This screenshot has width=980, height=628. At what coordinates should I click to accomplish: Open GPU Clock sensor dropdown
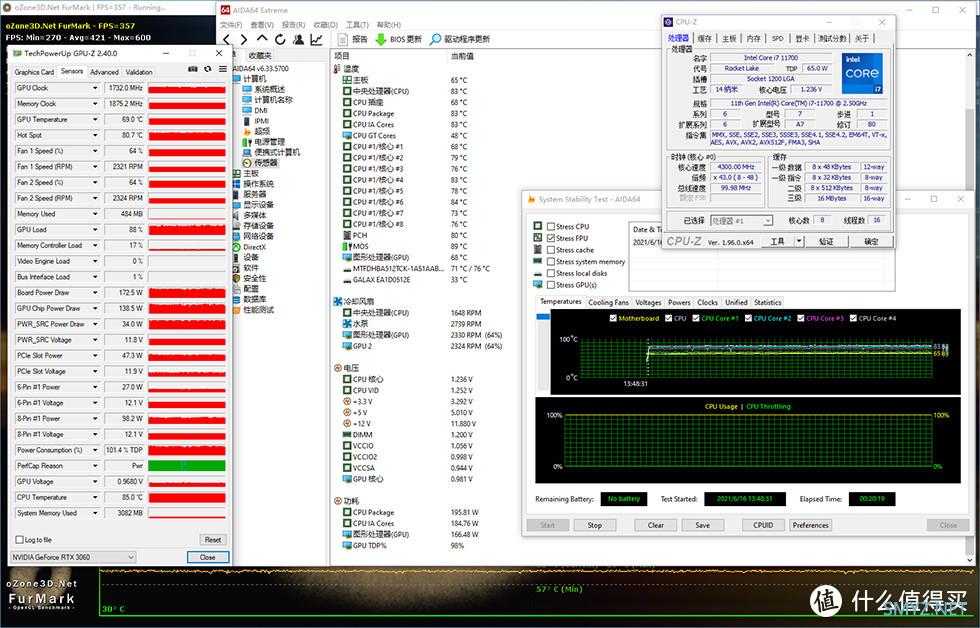point(95,88)
